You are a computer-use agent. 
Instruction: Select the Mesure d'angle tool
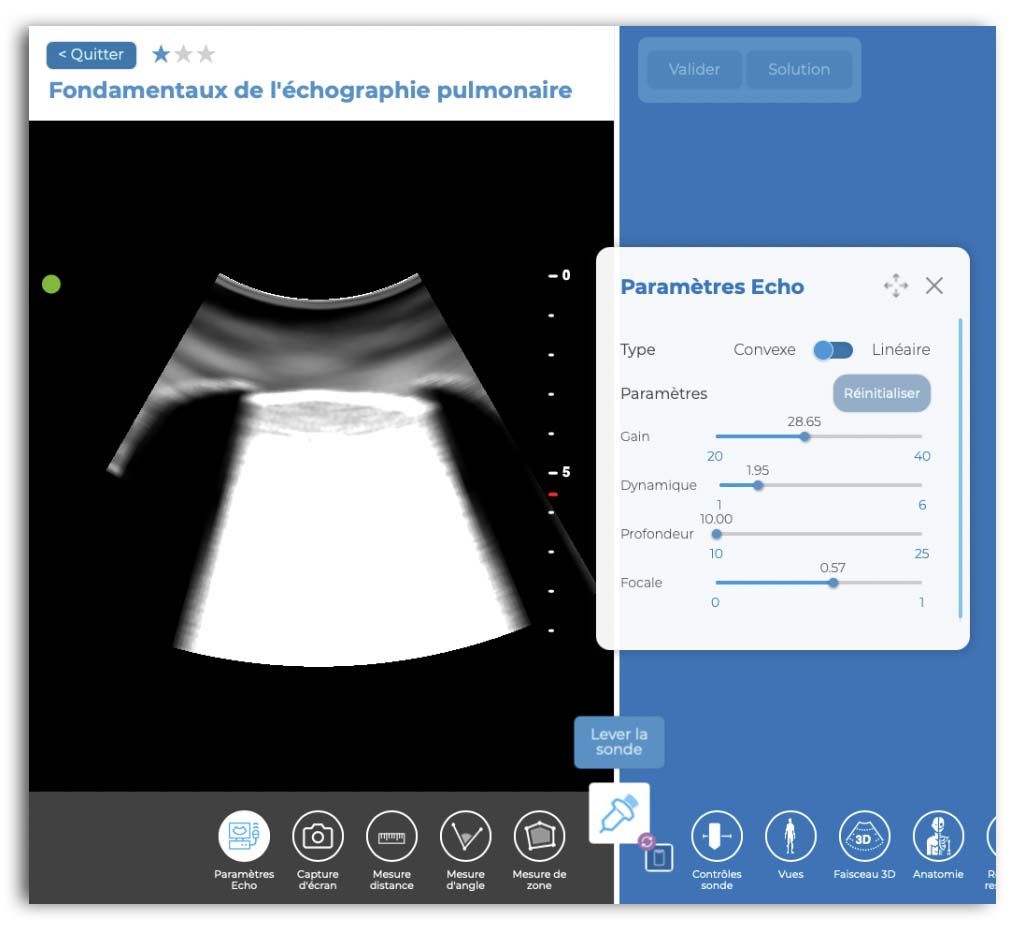465,836
